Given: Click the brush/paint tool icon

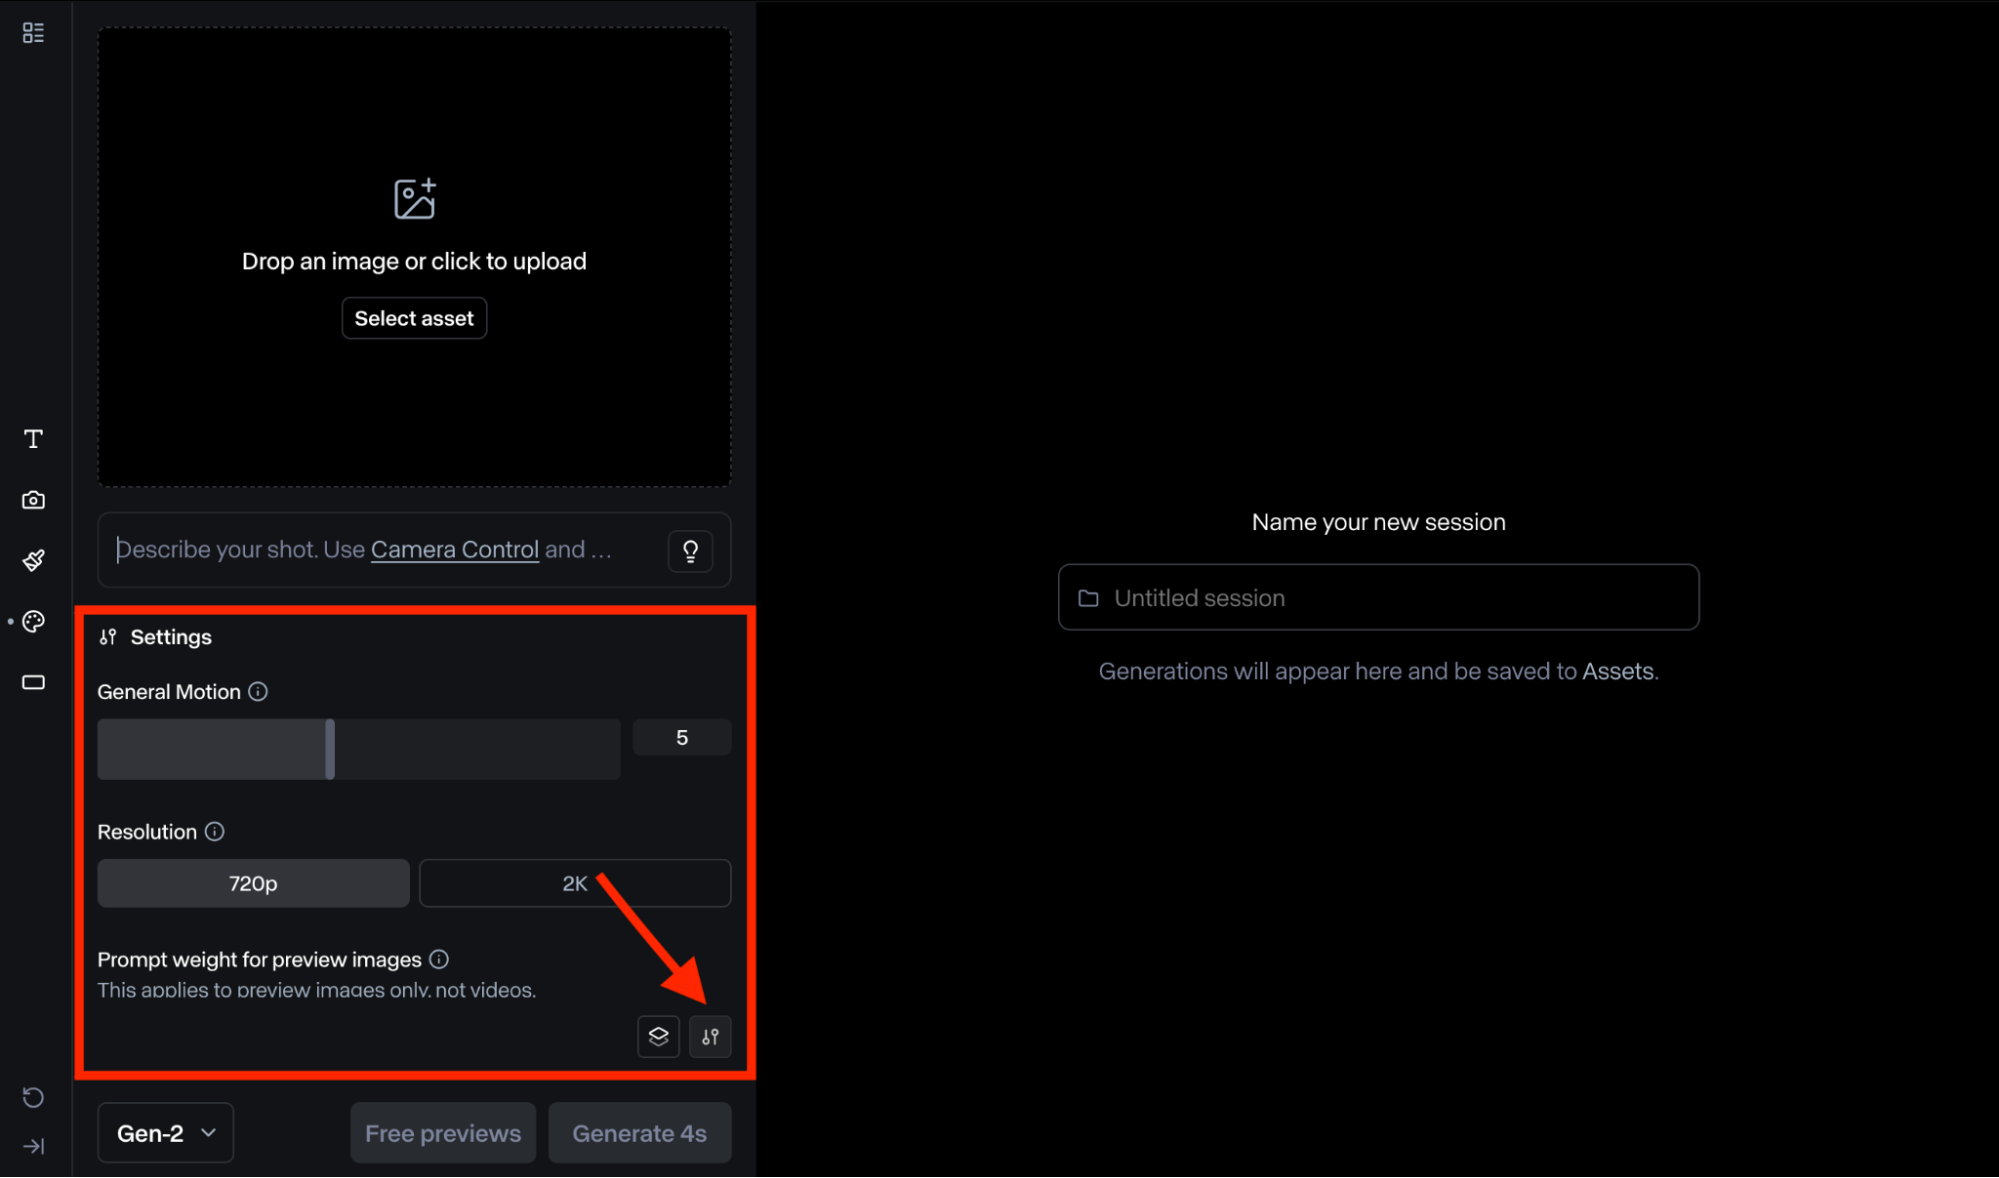Looking at the screenshot, I should pyautogui.click(x=36, y=561).
